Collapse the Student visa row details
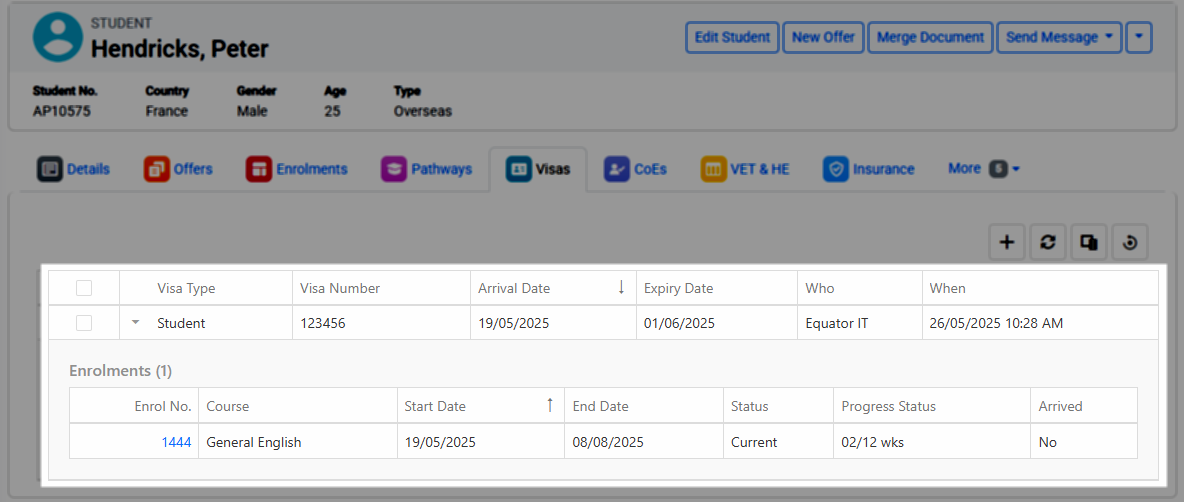1184x502 pixels. (135, 323)
